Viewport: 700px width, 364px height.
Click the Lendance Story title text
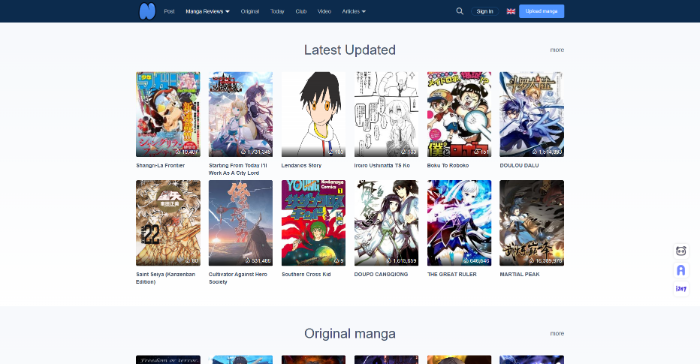pos(301,165)
